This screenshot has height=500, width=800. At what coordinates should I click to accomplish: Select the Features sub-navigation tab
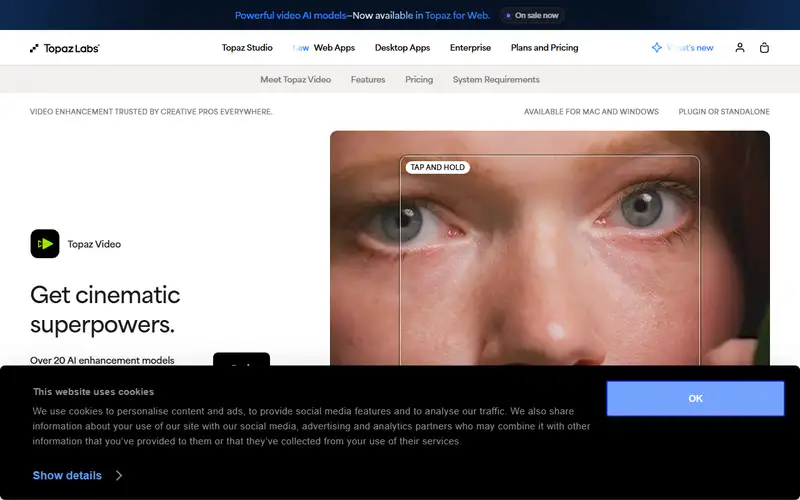[368, 80]
